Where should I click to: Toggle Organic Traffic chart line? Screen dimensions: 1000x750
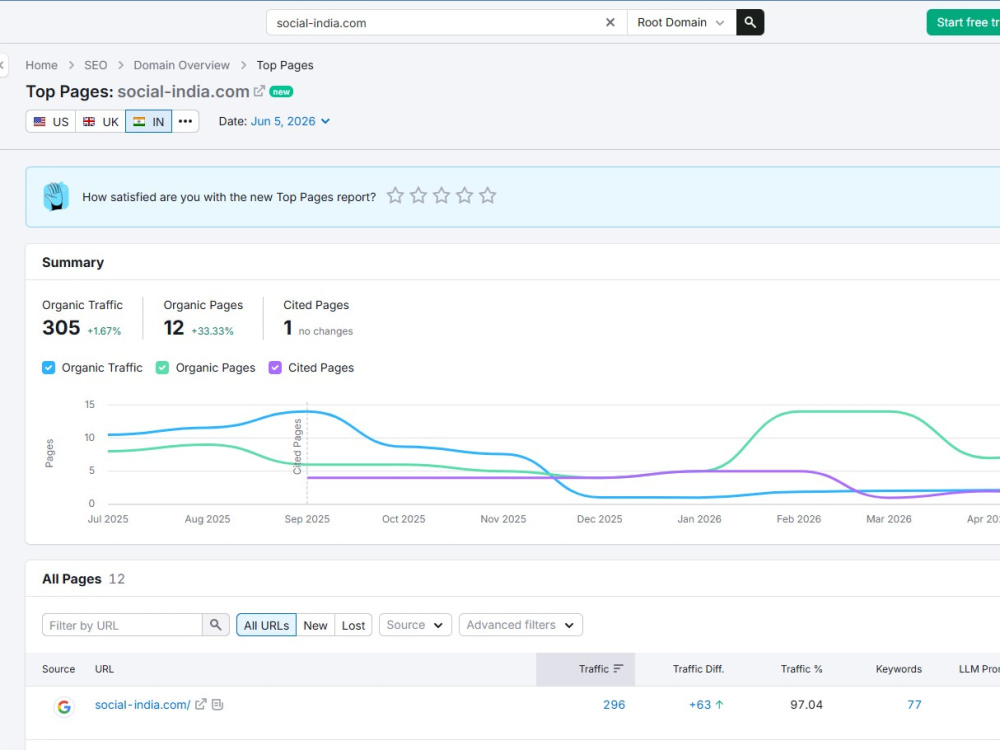pos(48,367)
